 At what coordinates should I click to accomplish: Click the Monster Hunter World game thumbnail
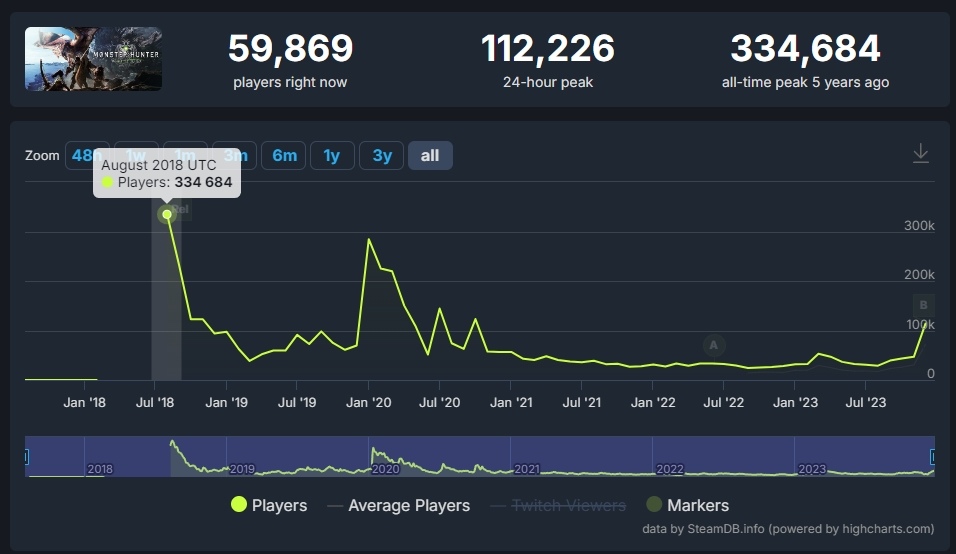93,59
